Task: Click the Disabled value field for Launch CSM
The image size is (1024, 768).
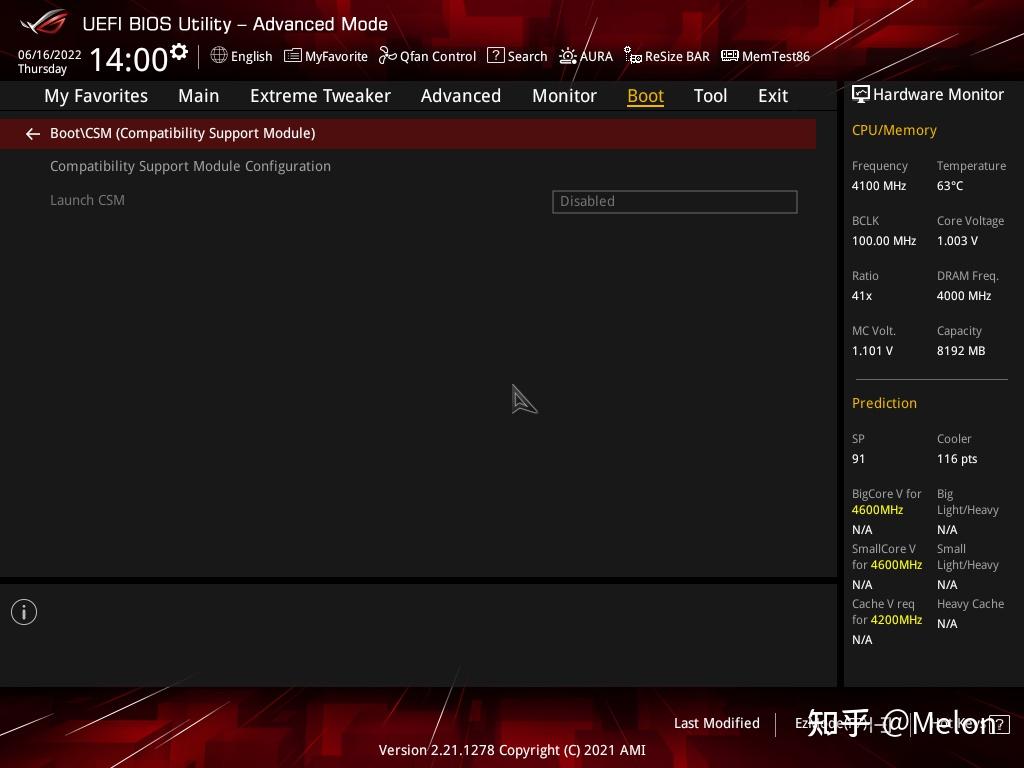Action: pos(675,201)
